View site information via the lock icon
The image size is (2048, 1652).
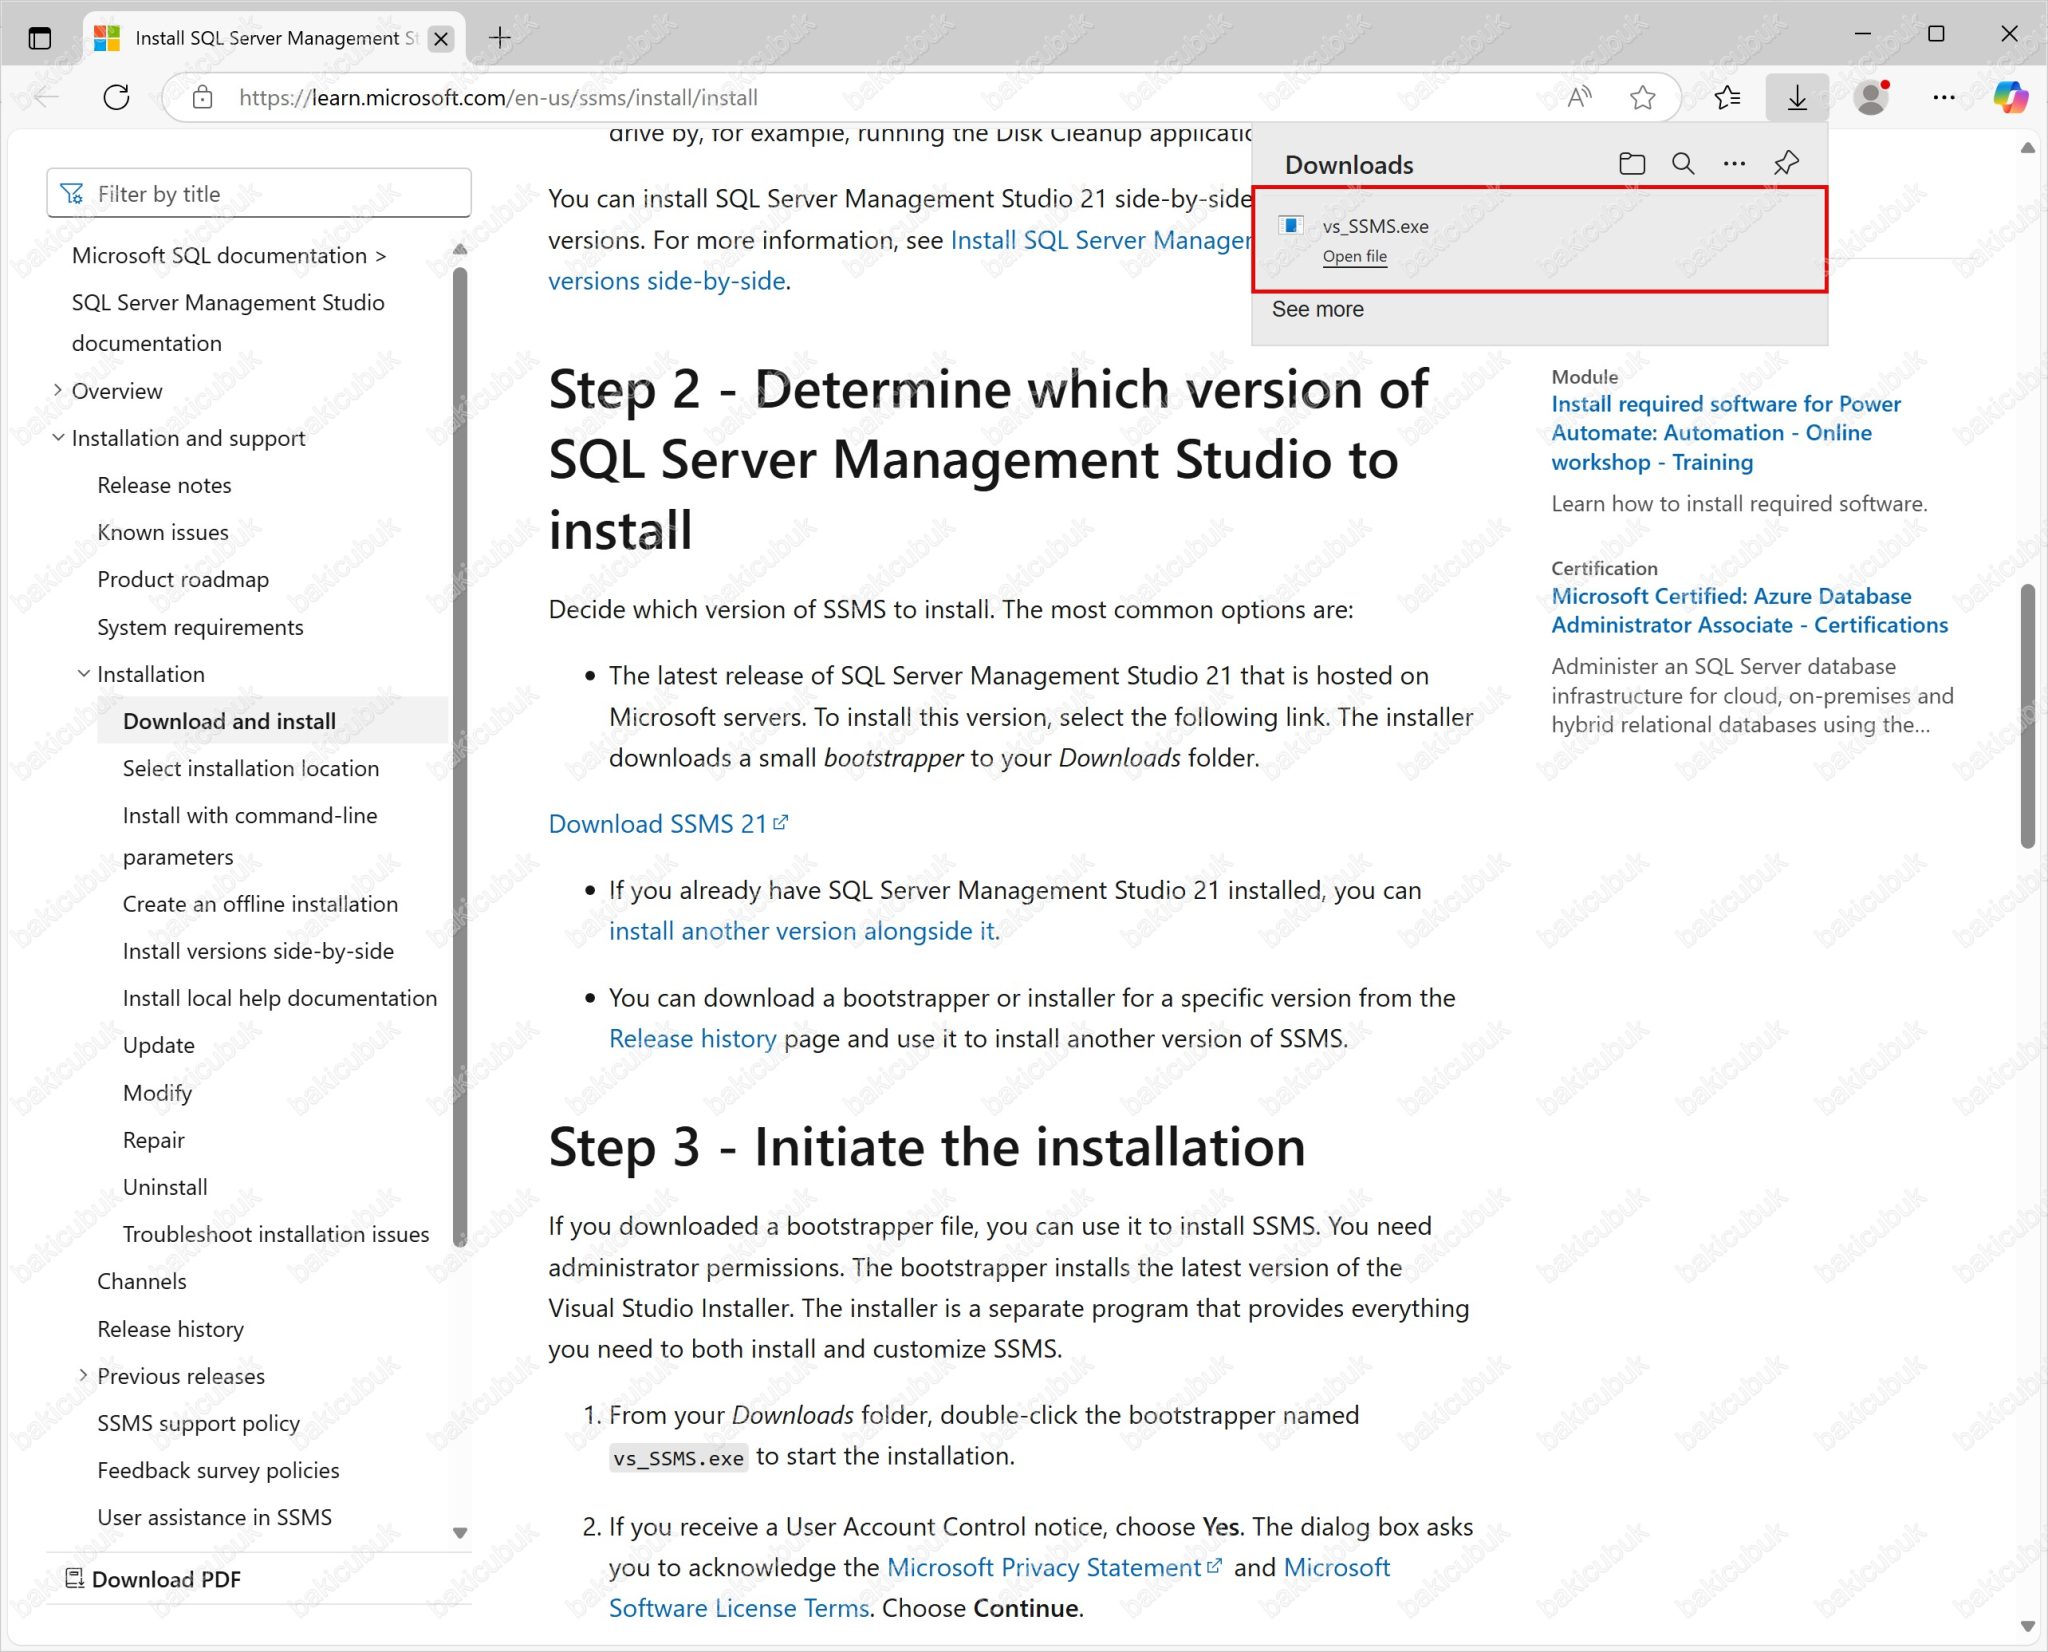pyautogui.click(x=203, y=97)
